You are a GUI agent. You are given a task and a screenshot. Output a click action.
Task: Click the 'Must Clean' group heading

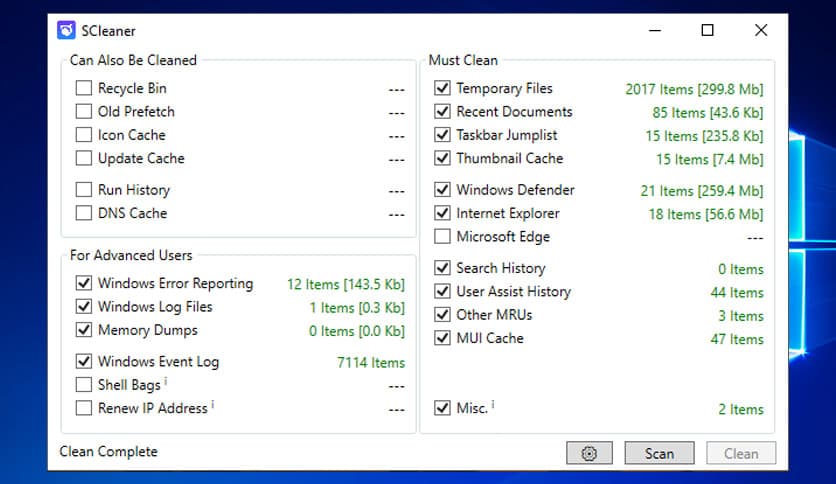tap(463, 60)
